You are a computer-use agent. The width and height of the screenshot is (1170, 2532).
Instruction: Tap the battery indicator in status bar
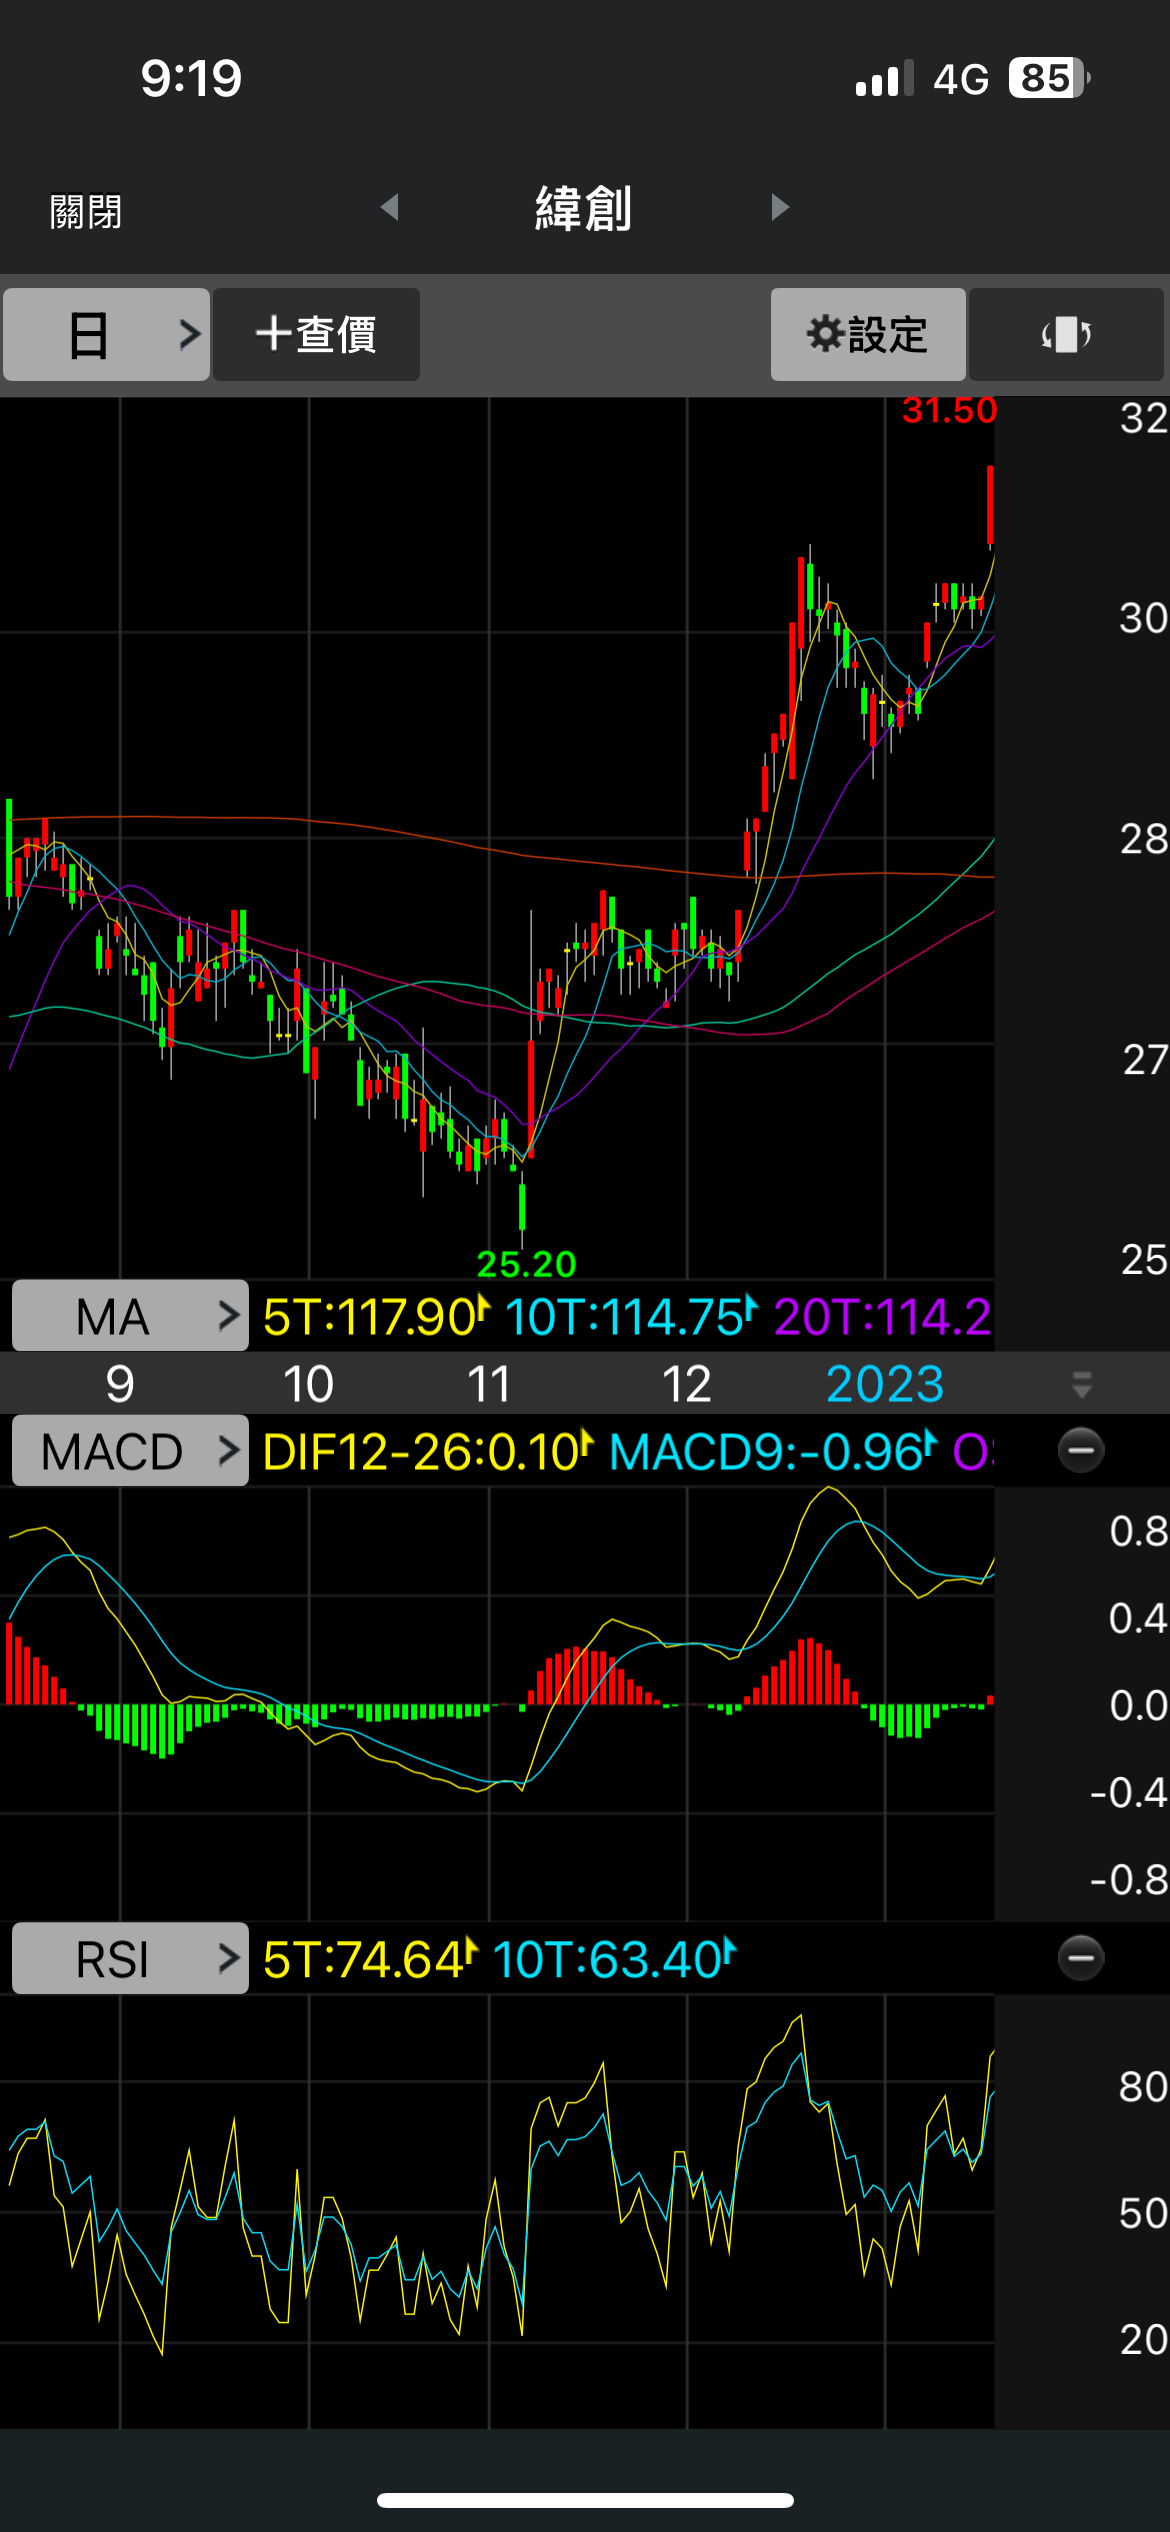pos(1048,78)
